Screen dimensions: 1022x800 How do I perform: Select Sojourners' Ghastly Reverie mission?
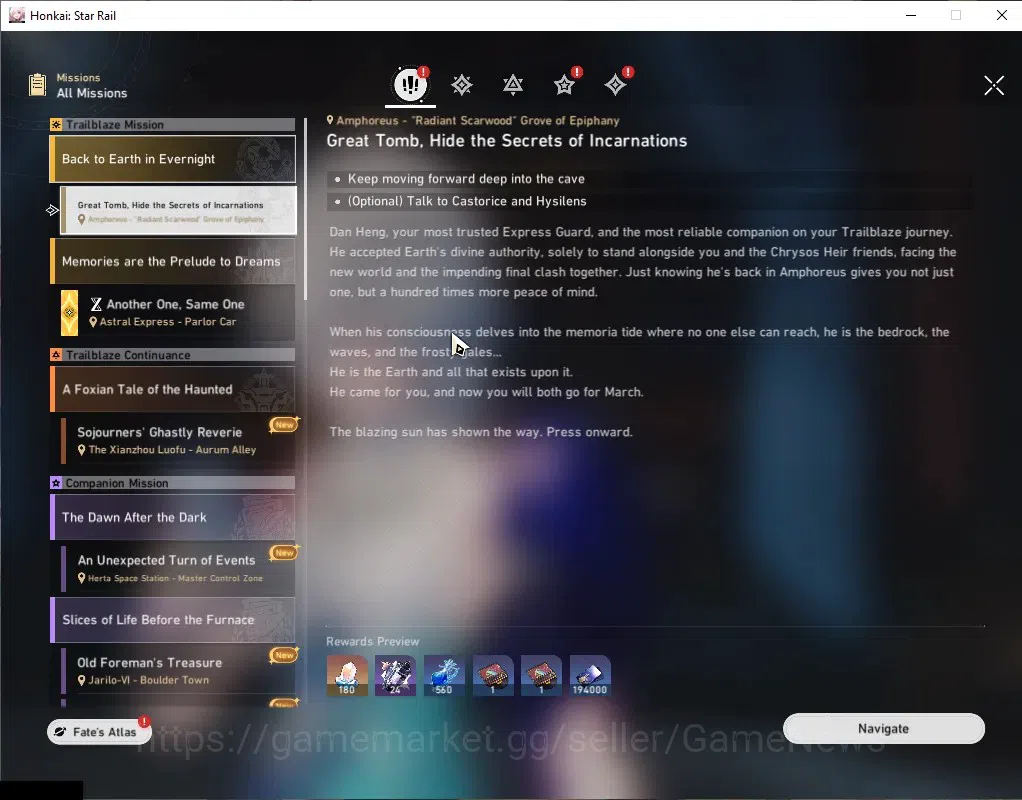178,441
